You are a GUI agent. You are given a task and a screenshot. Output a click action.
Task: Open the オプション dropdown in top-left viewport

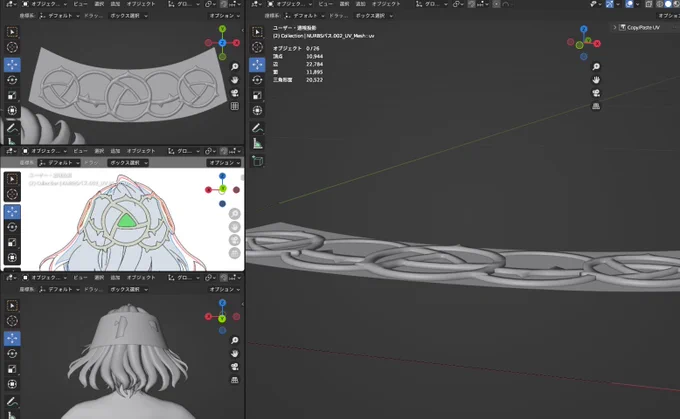[225, 16]
